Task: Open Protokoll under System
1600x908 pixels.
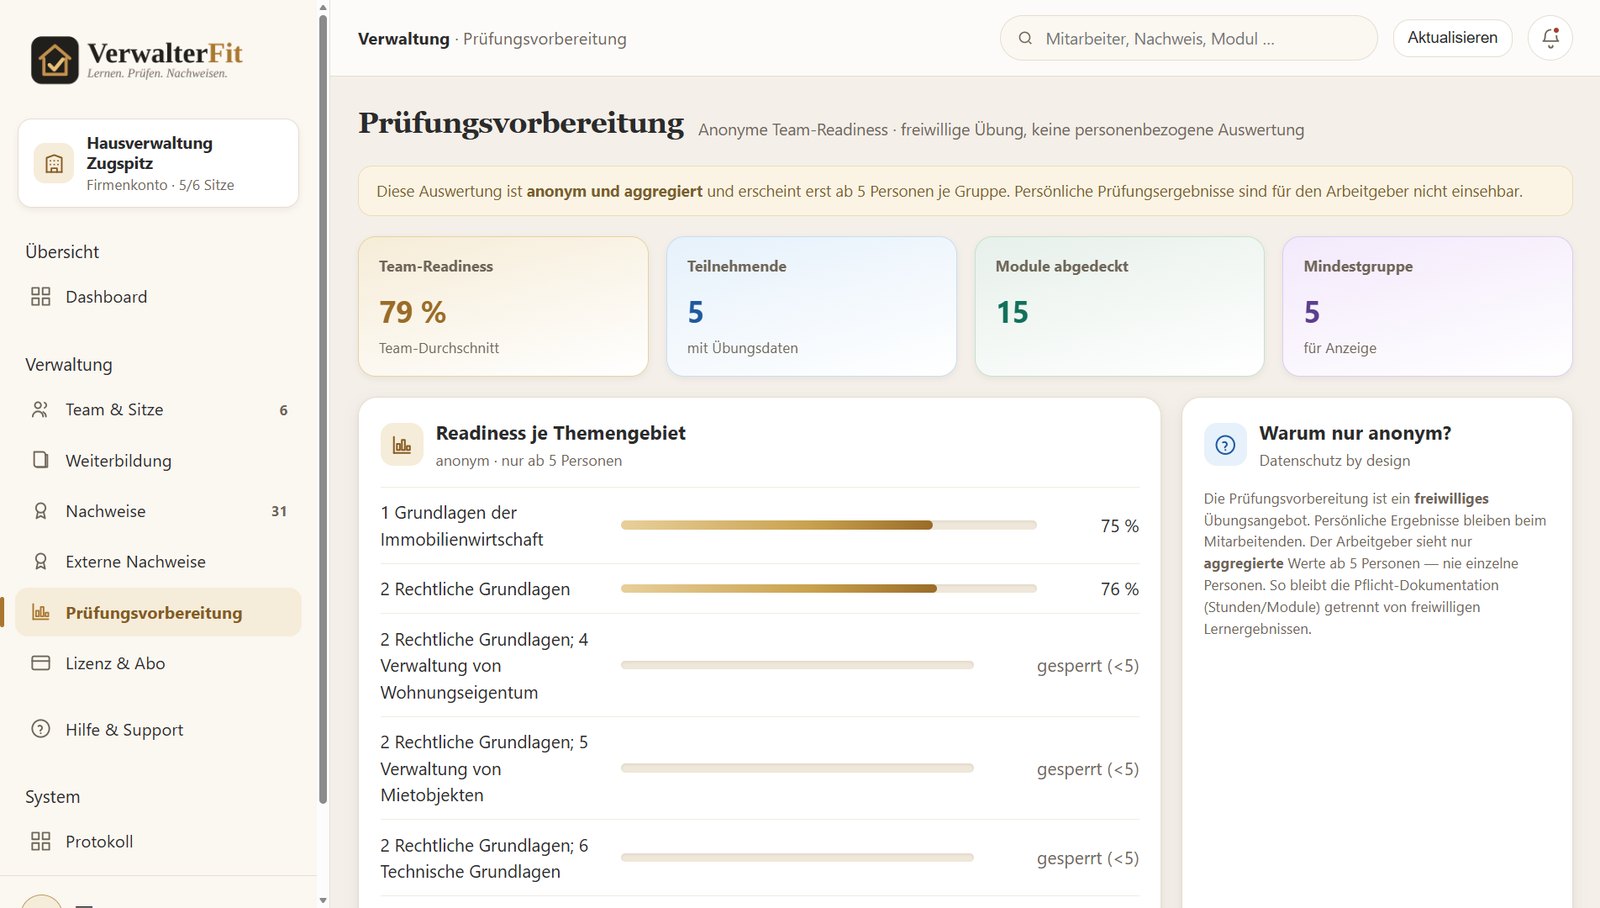Action: pyautogui.click(x=158, y=841)
